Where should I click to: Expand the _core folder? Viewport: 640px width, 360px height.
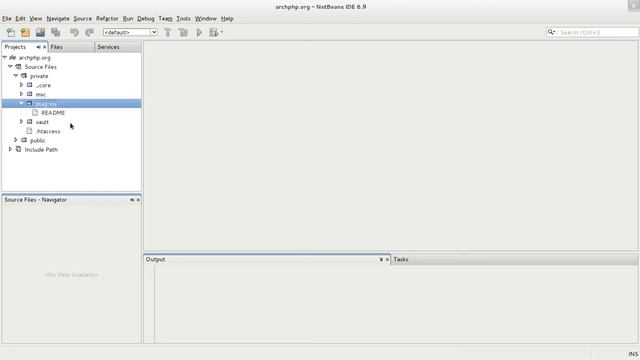pos(22,85)
